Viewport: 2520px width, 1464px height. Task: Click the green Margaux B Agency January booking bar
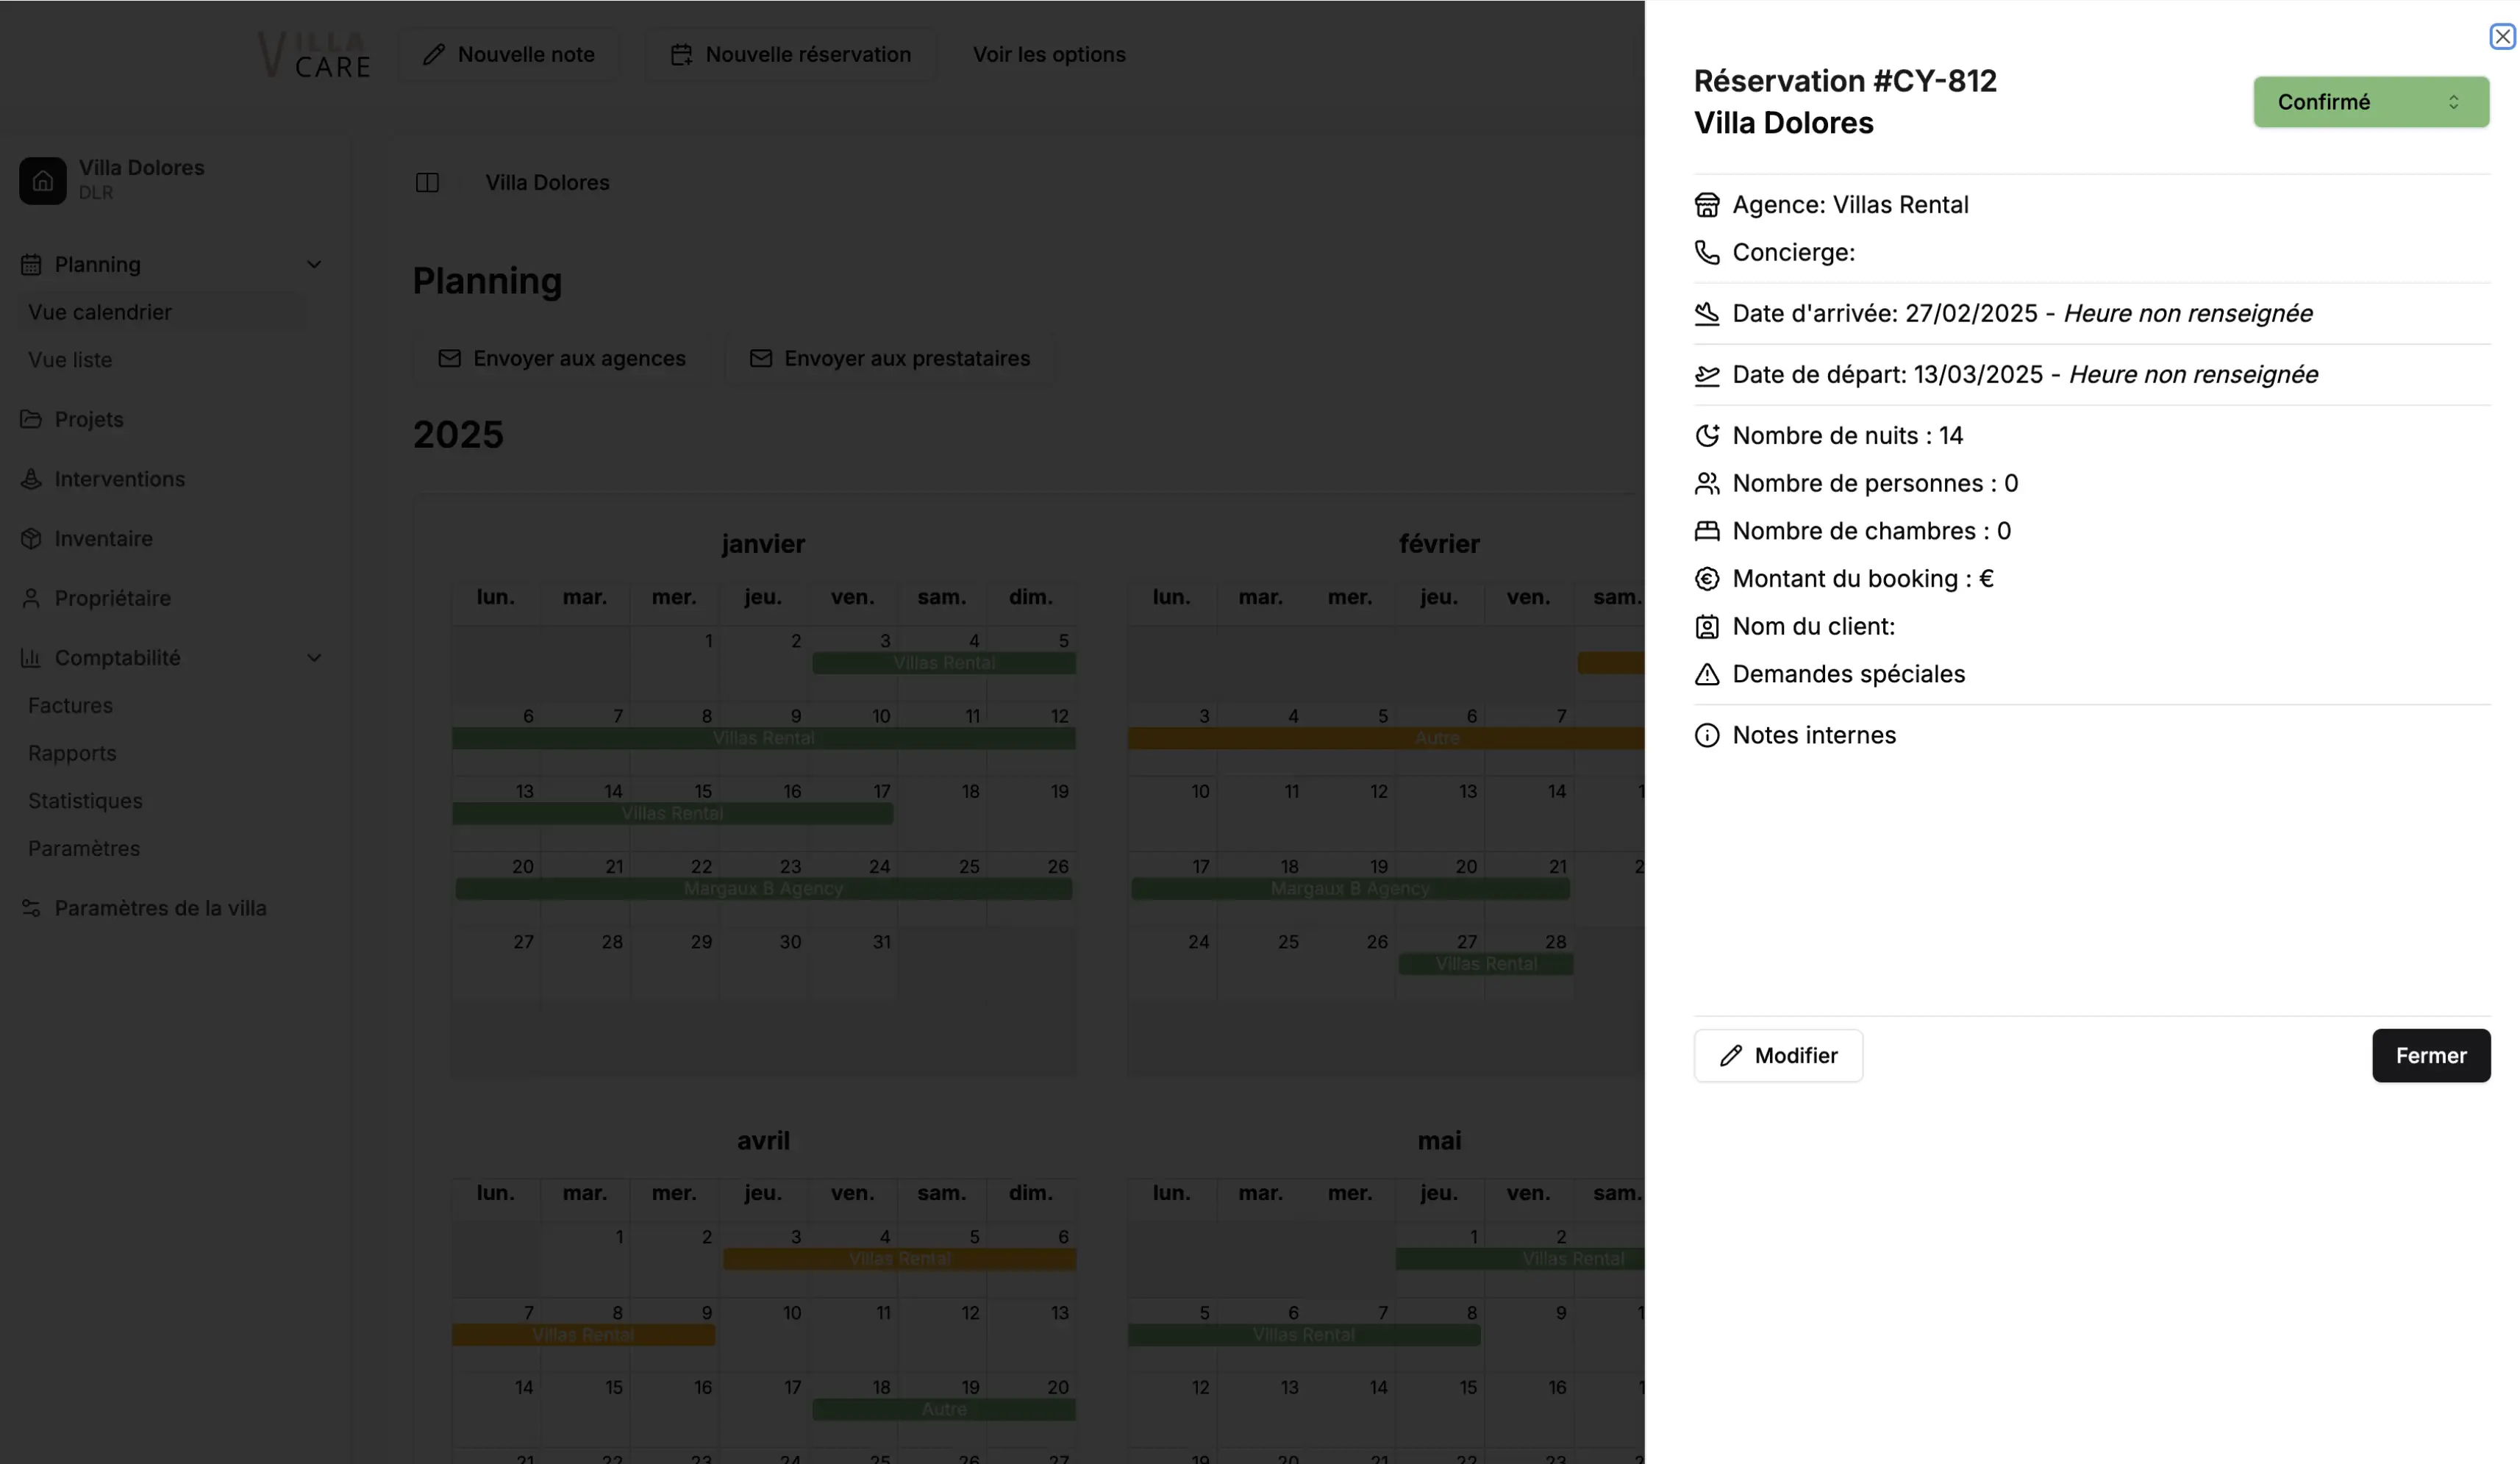(x=763, y=889)
